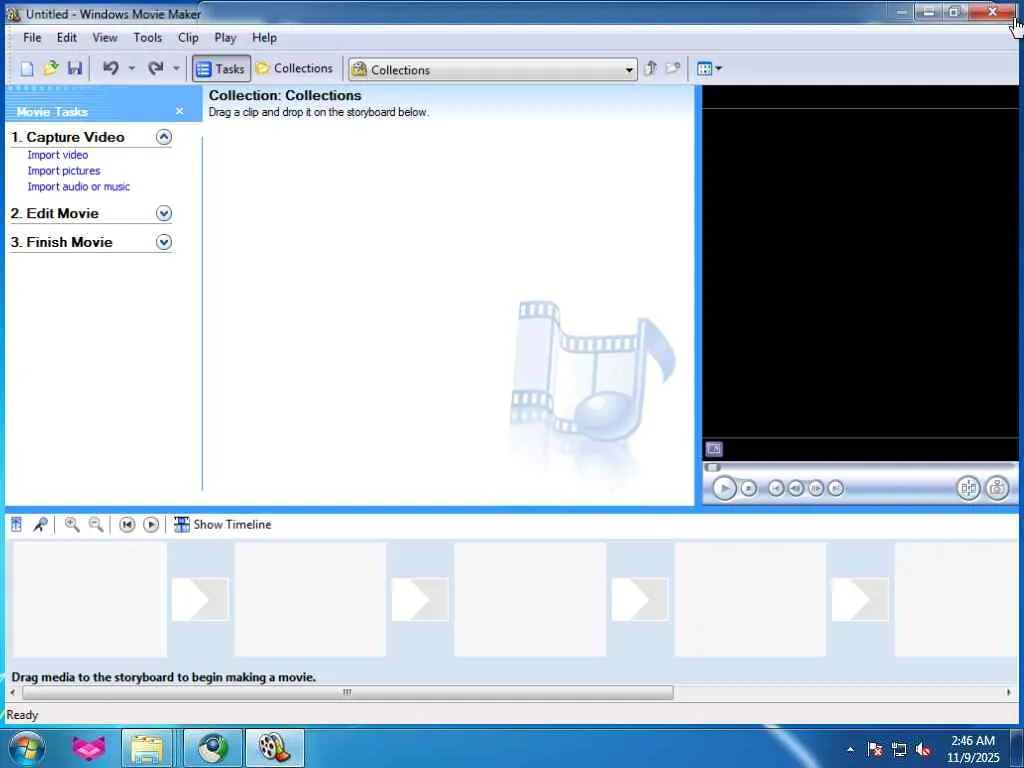Click the Import video link
Viewport: 1024px width, 768px height.
57,155
